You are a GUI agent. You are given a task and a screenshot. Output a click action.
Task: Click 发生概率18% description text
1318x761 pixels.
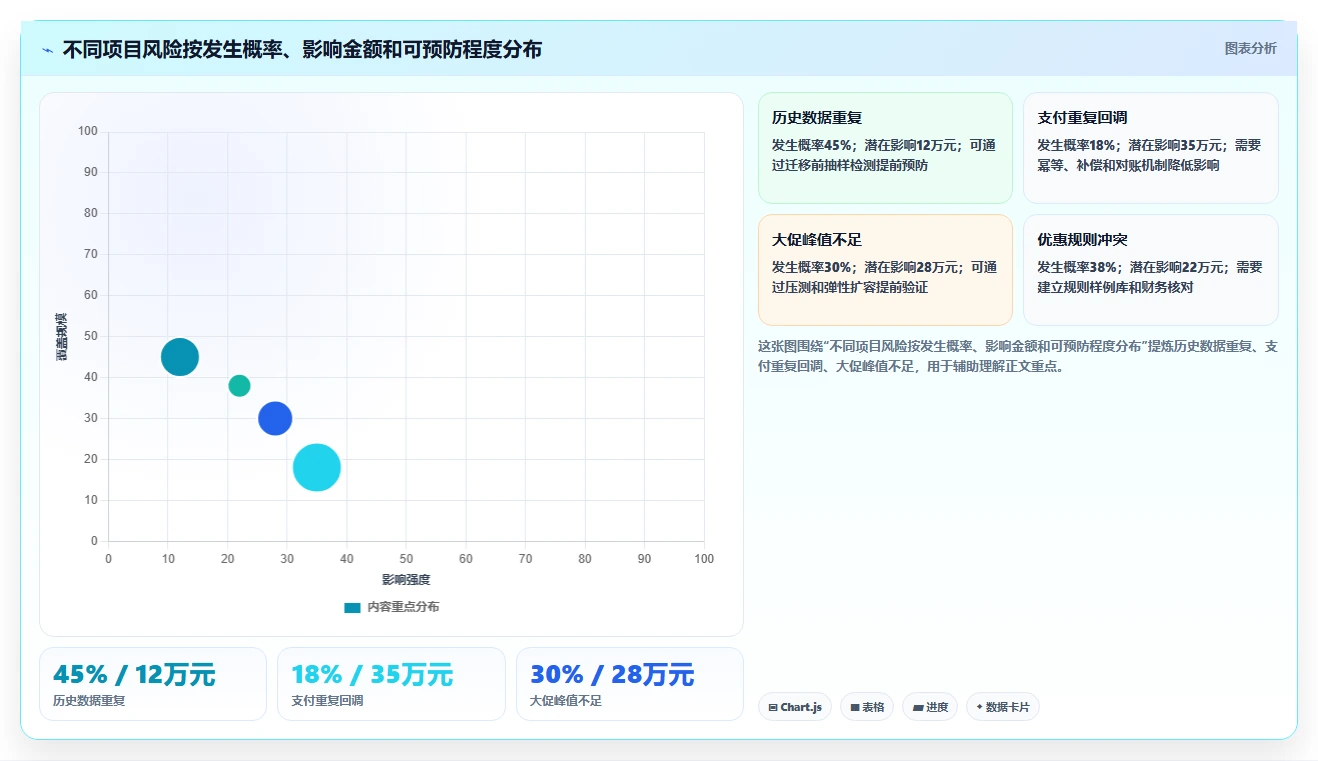(1149, 155)
